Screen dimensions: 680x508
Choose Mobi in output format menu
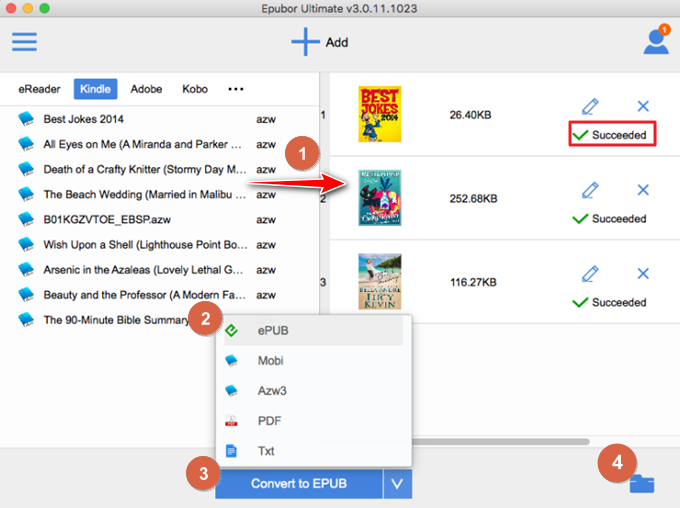(314, 361)
